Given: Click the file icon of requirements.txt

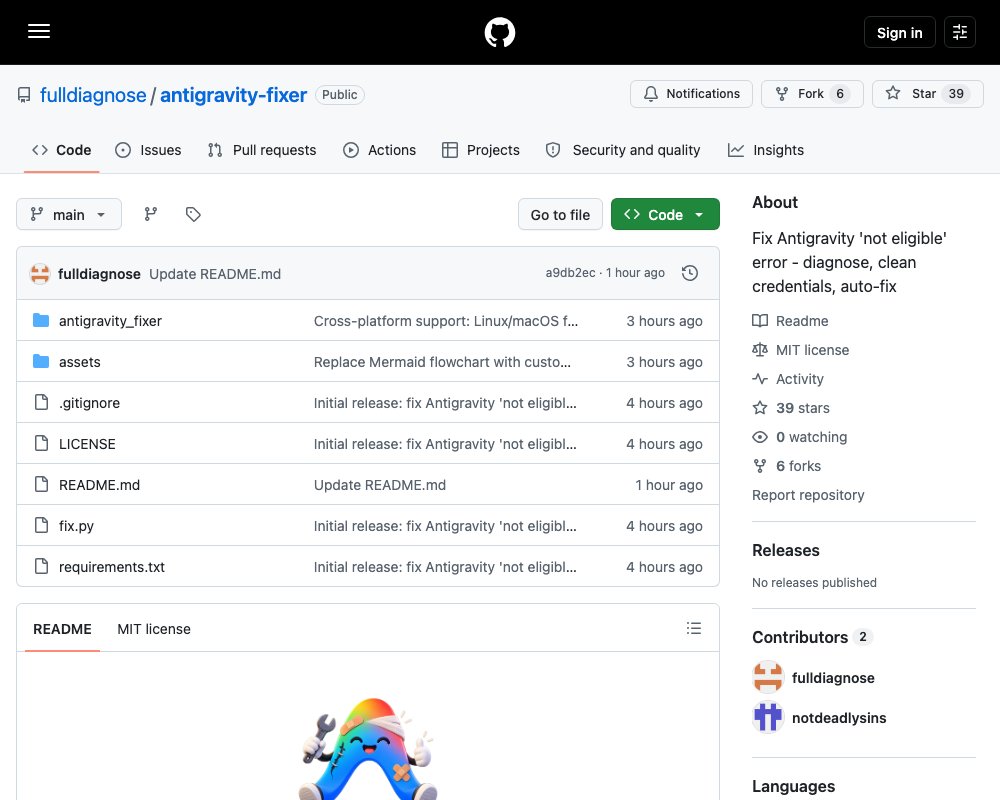Looking at the screenshot, I should (x=41, y=567).
